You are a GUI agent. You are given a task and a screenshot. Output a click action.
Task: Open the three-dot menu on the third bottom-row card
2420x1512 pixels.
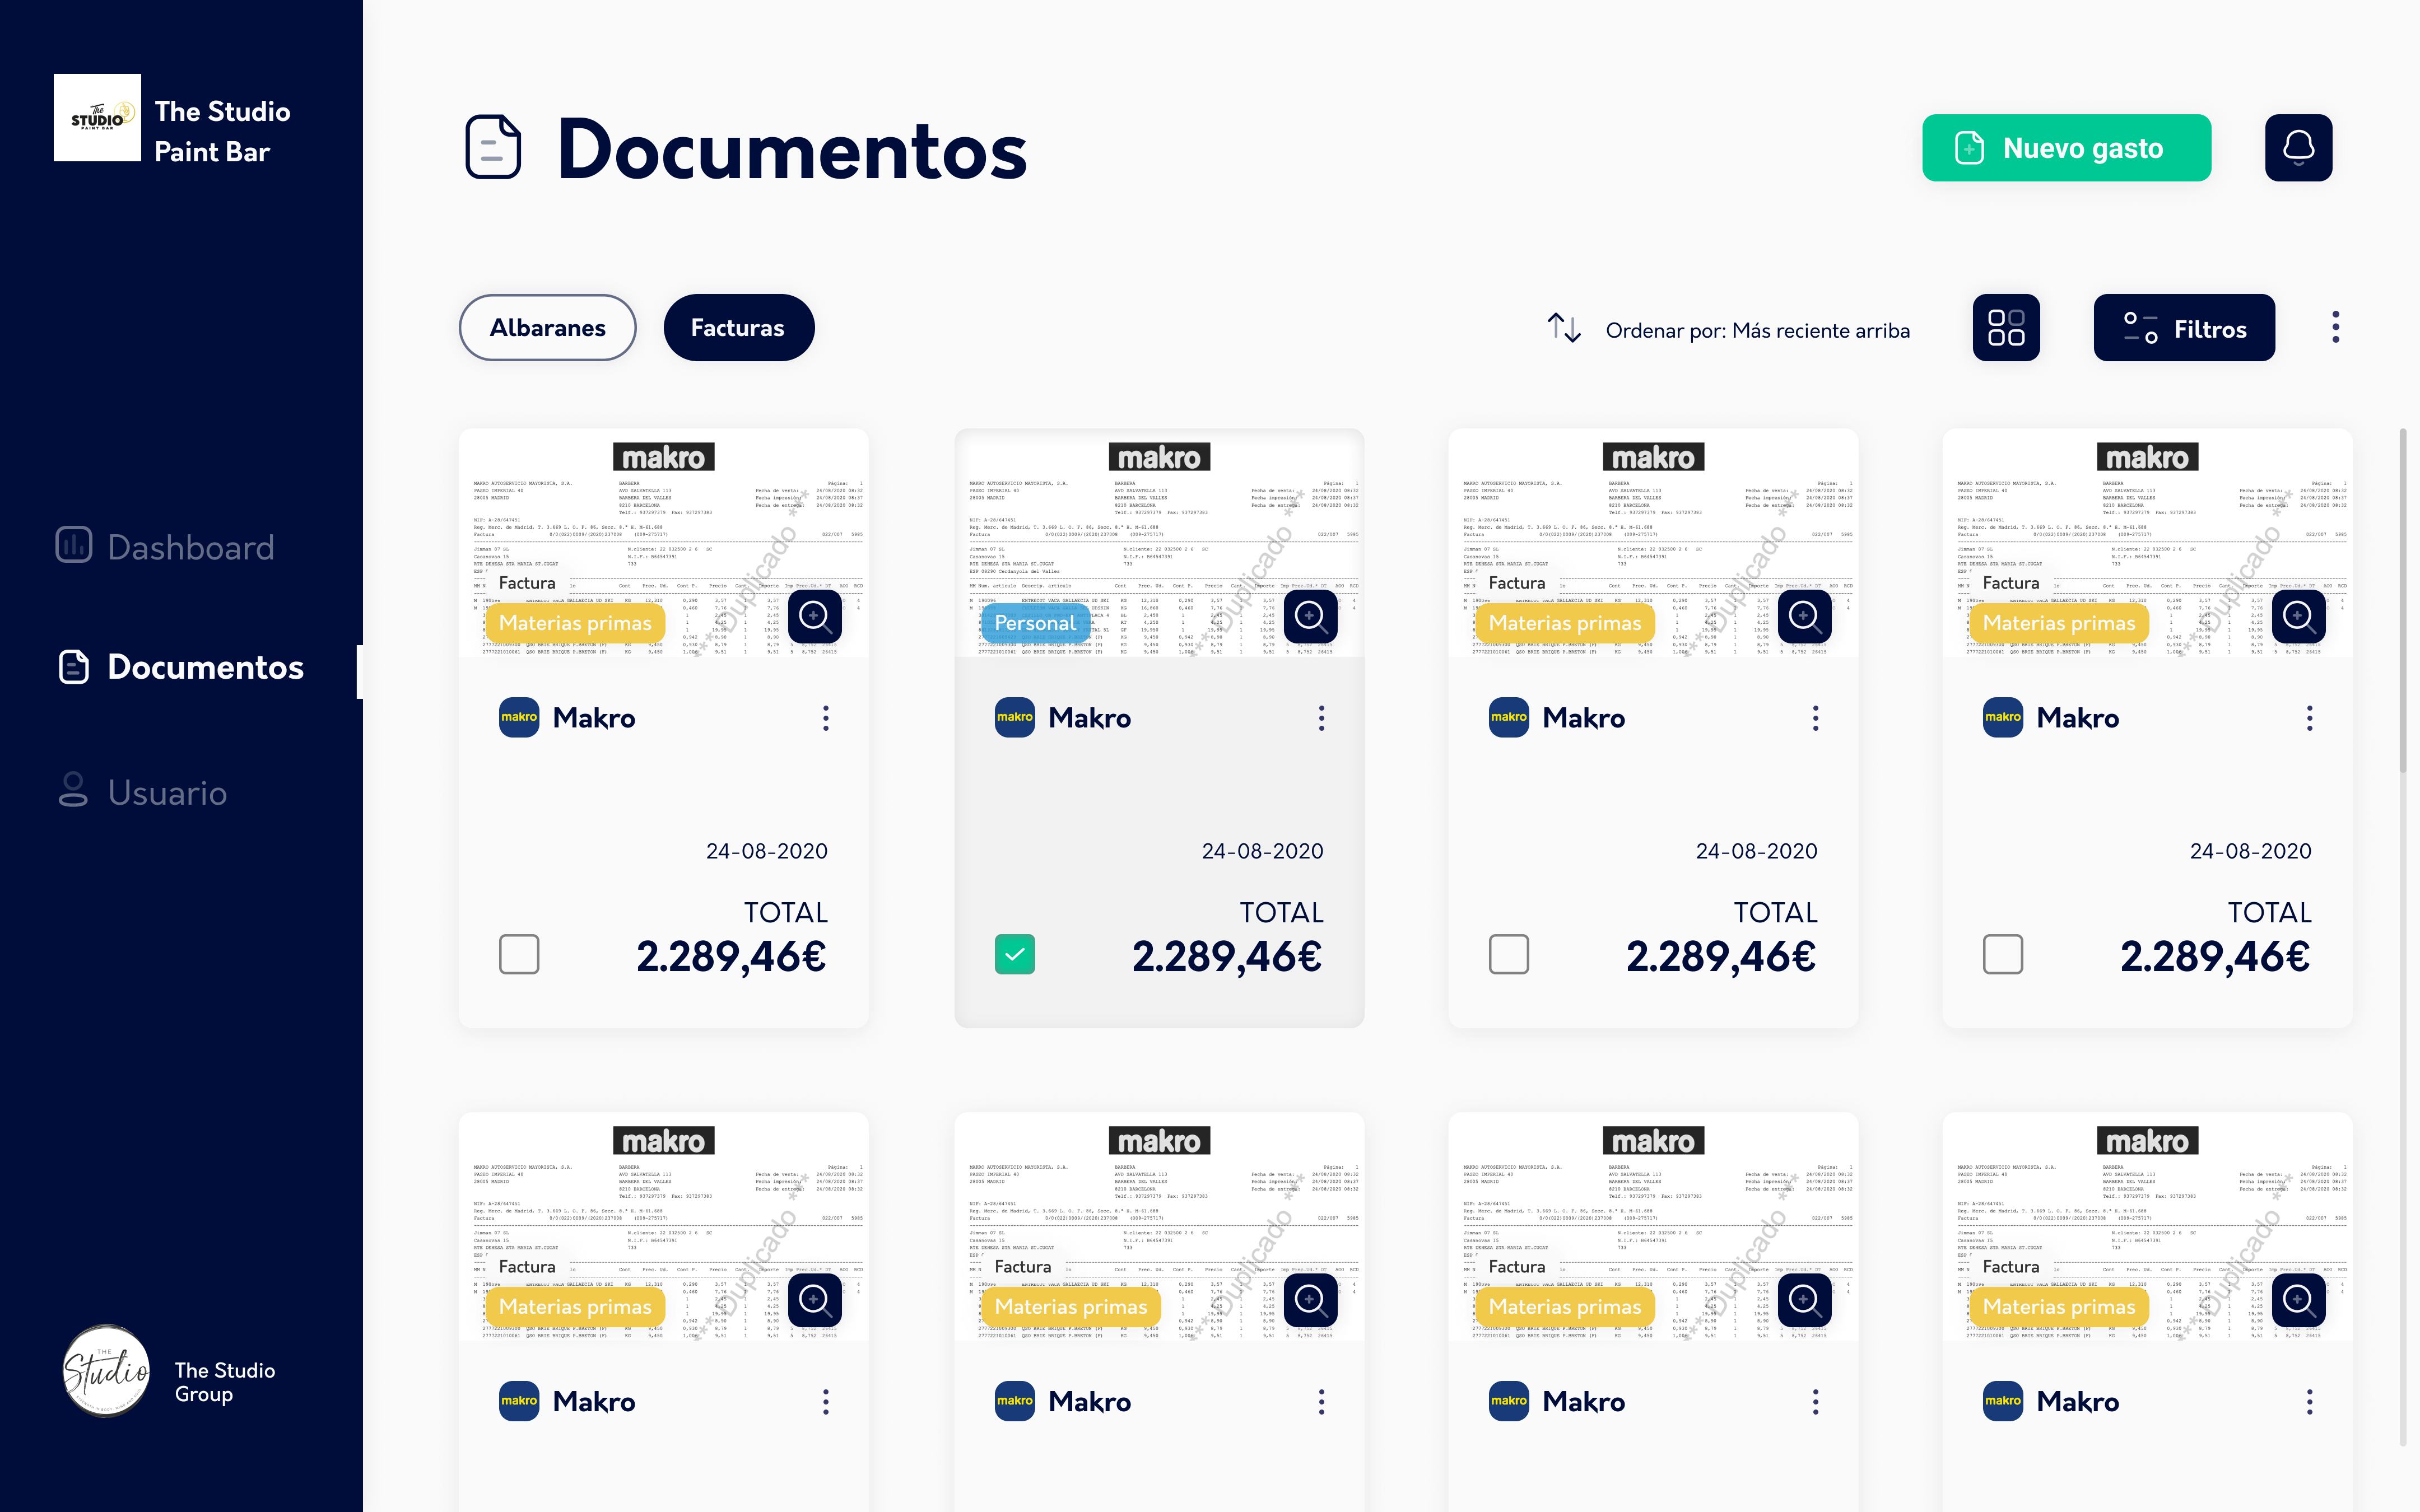click(x=1816, y=1402)
